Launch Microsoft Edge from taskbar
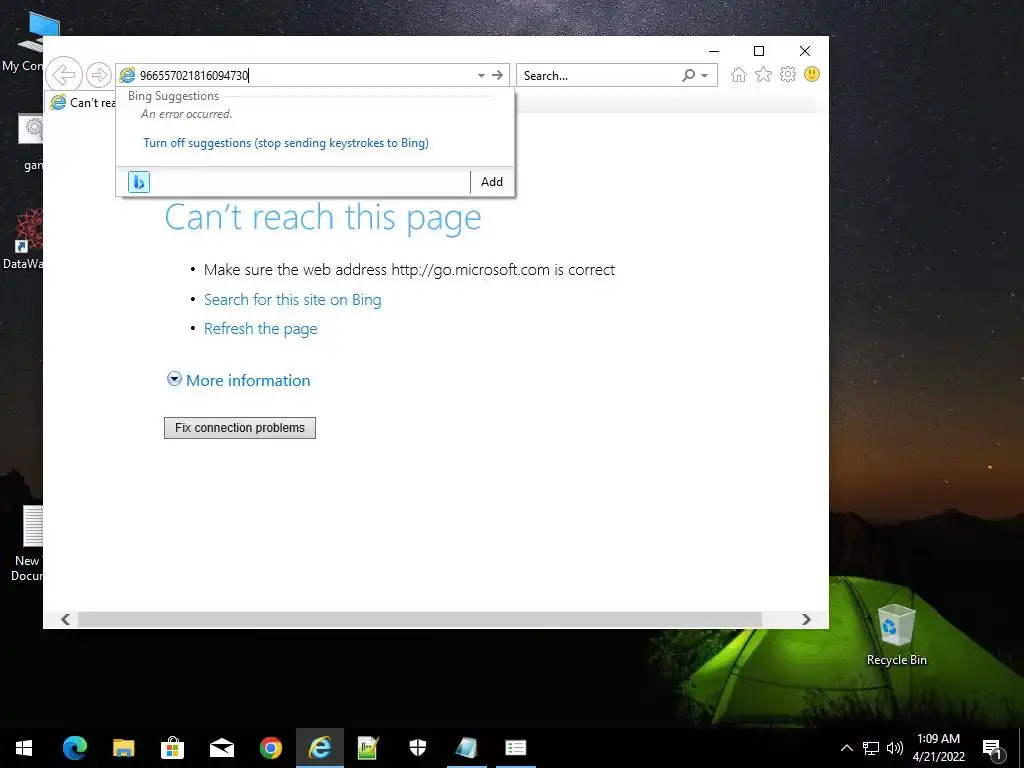The image size is (1024, 768). pos(74,748)
